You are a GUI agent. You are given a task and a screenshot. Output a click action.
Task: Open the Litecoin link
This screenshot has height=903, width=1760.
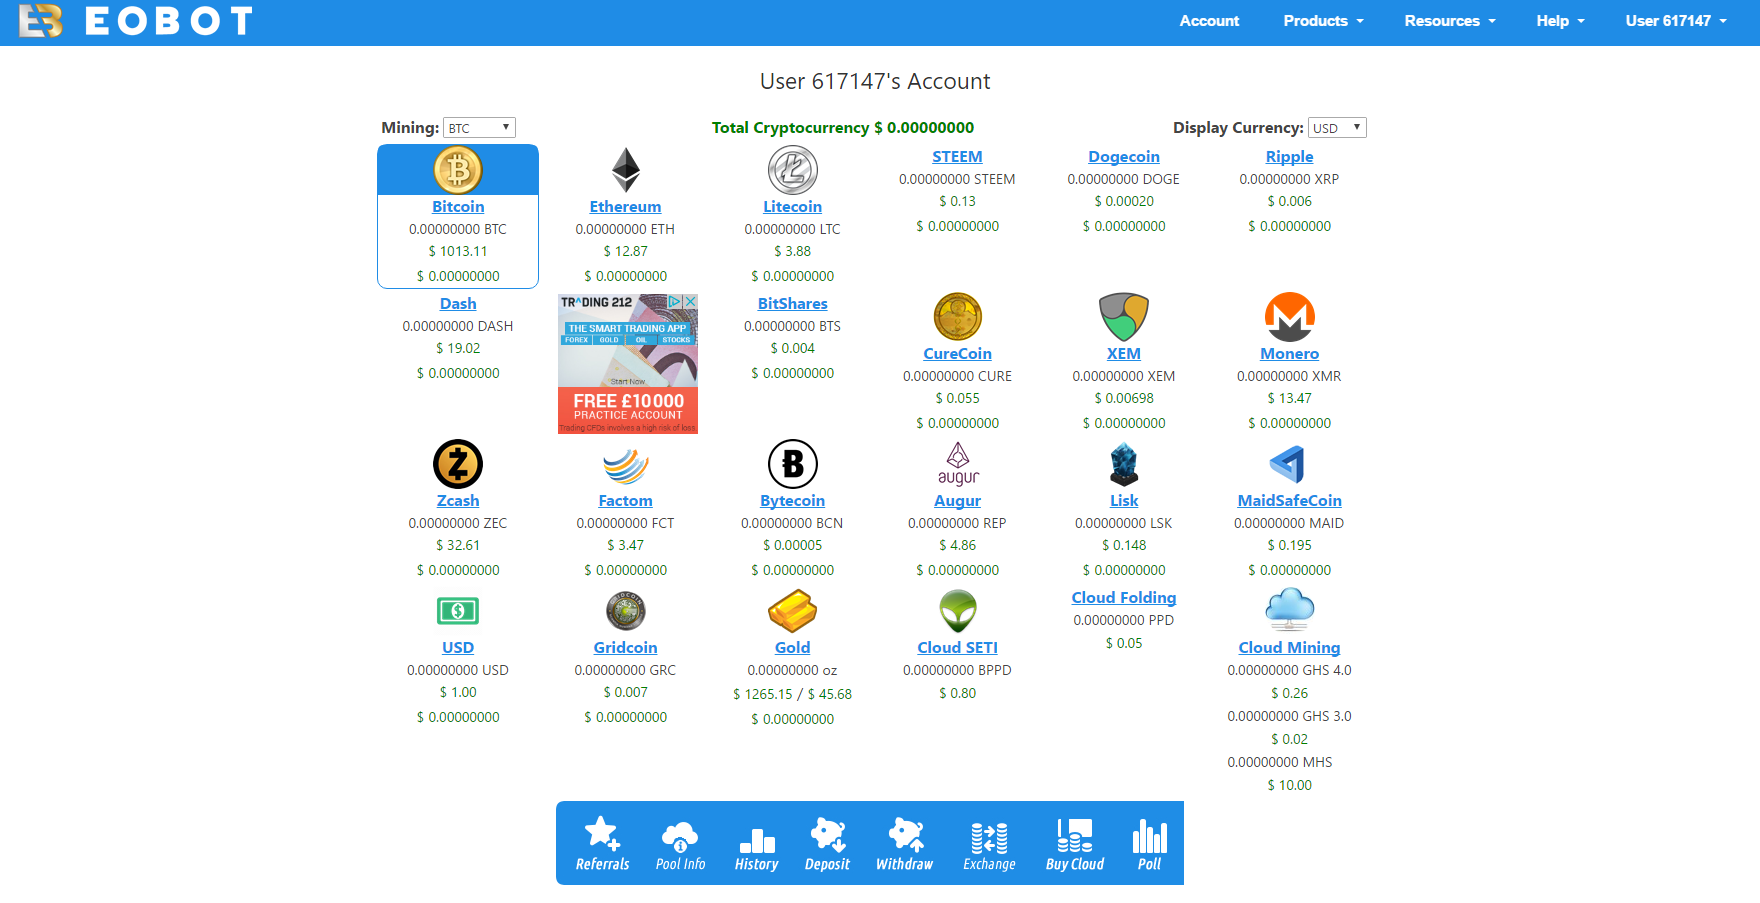point(793,207)
